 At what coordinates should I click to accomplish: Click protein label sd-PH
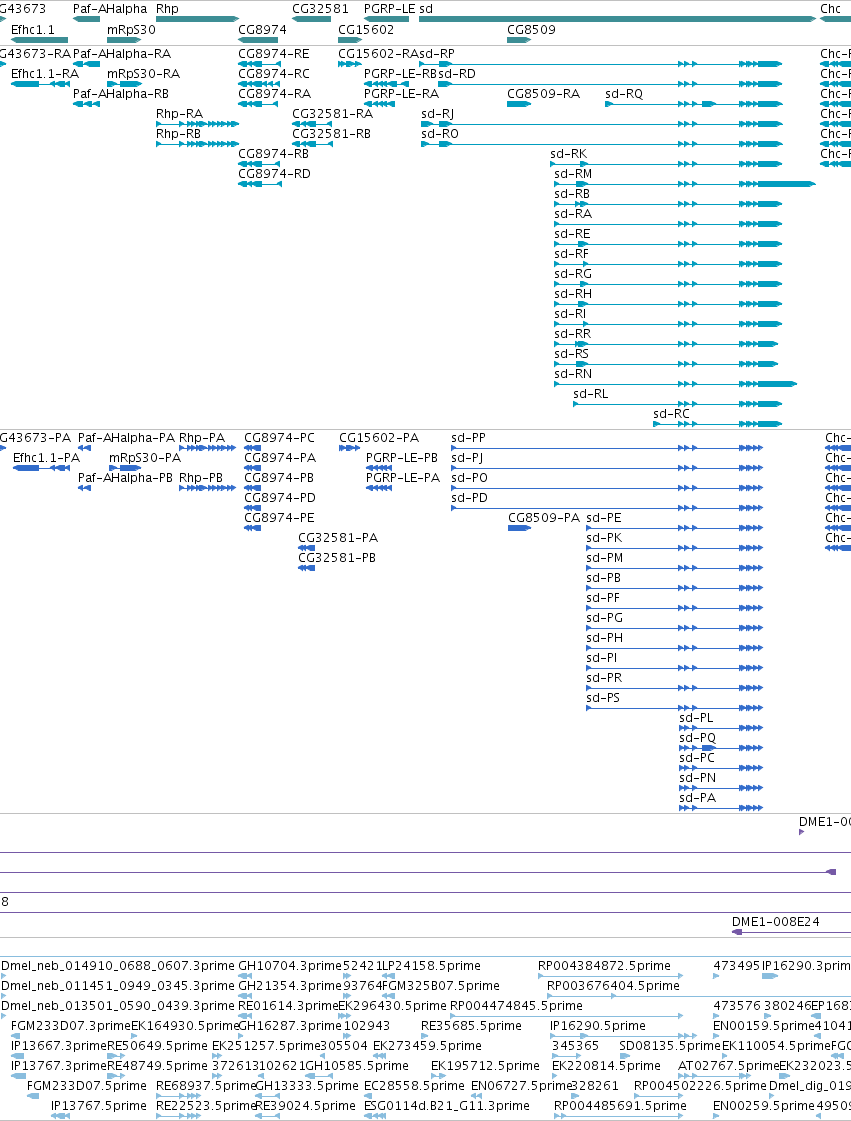pos(605,638)
